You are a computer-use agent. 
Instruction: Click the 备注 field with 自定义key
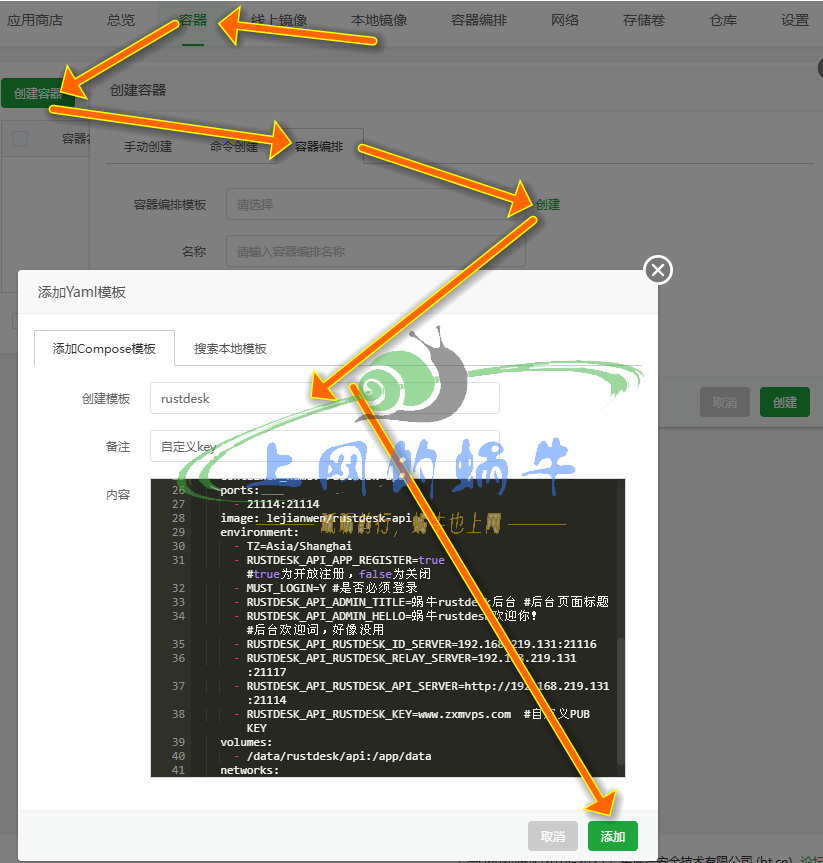pos(325,446)
